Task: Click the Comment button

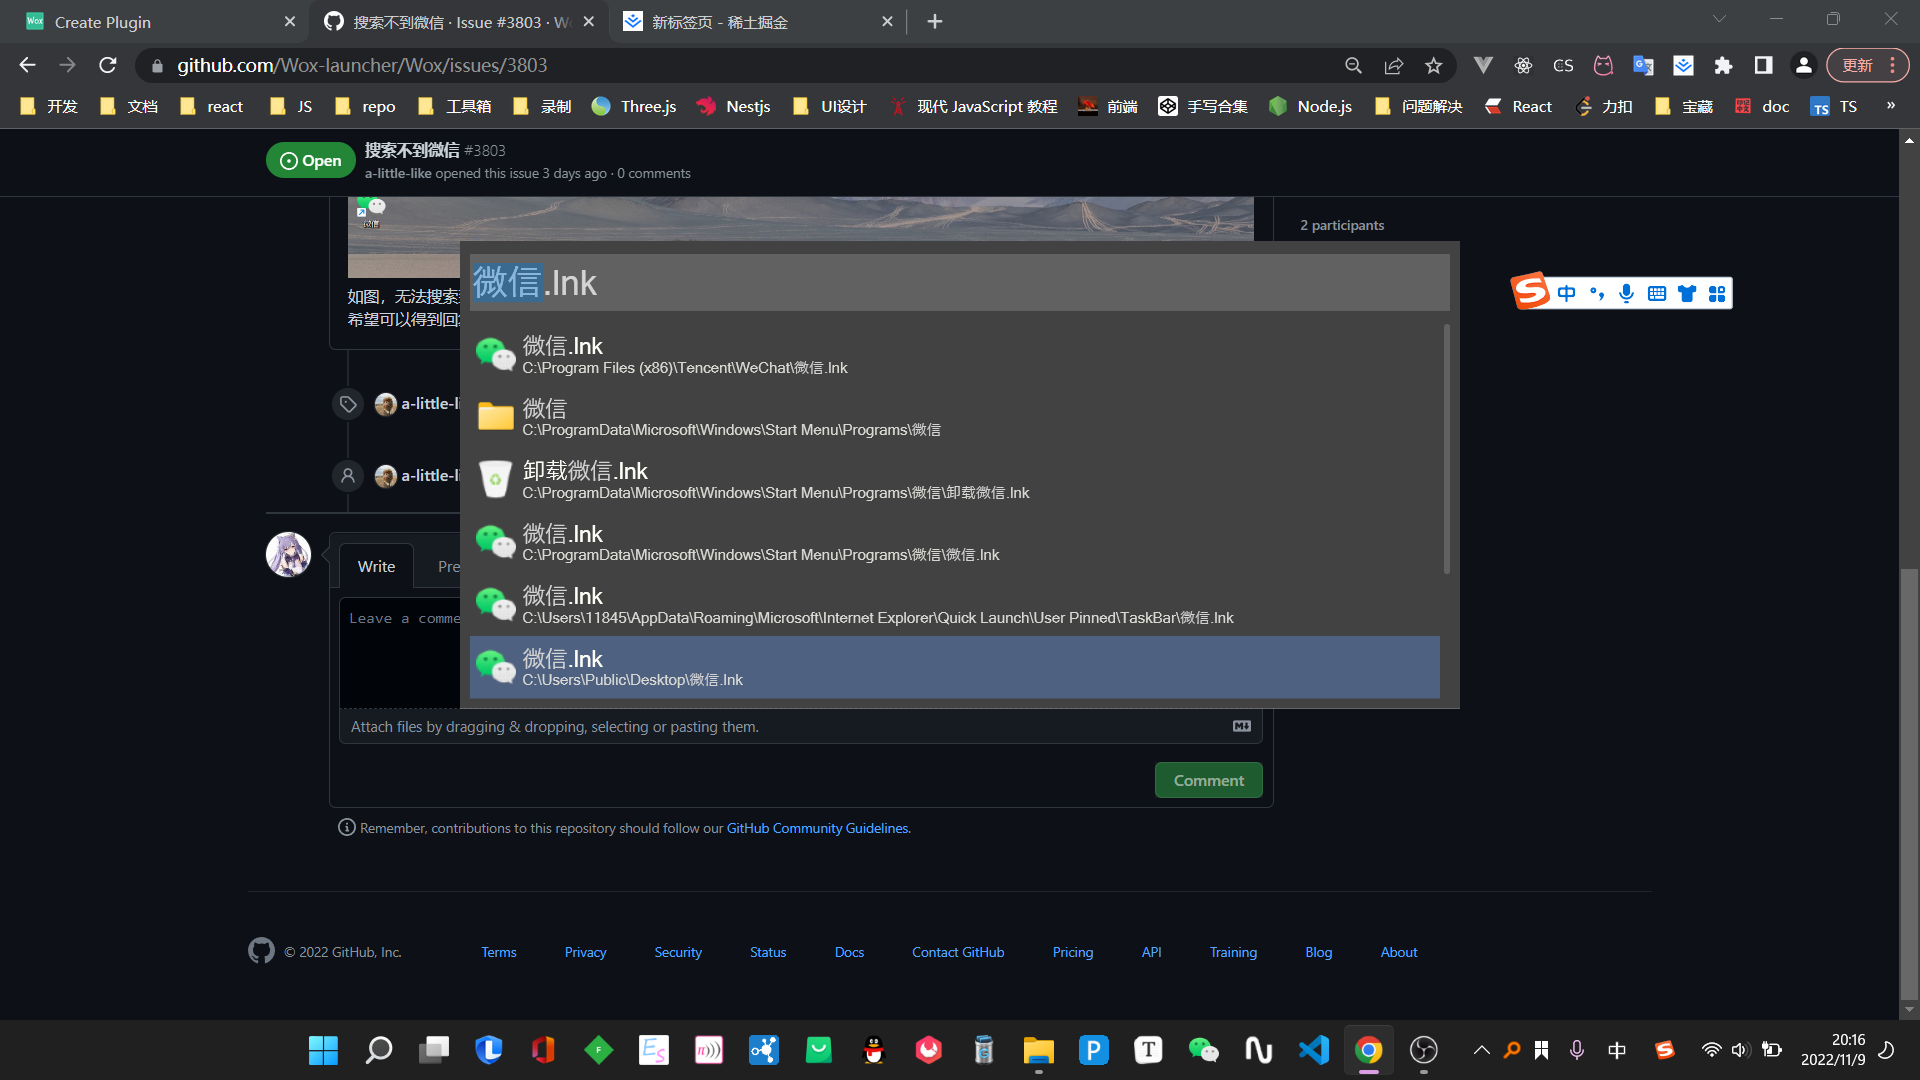Action: pyautogui.click(x=1208, y=780)
